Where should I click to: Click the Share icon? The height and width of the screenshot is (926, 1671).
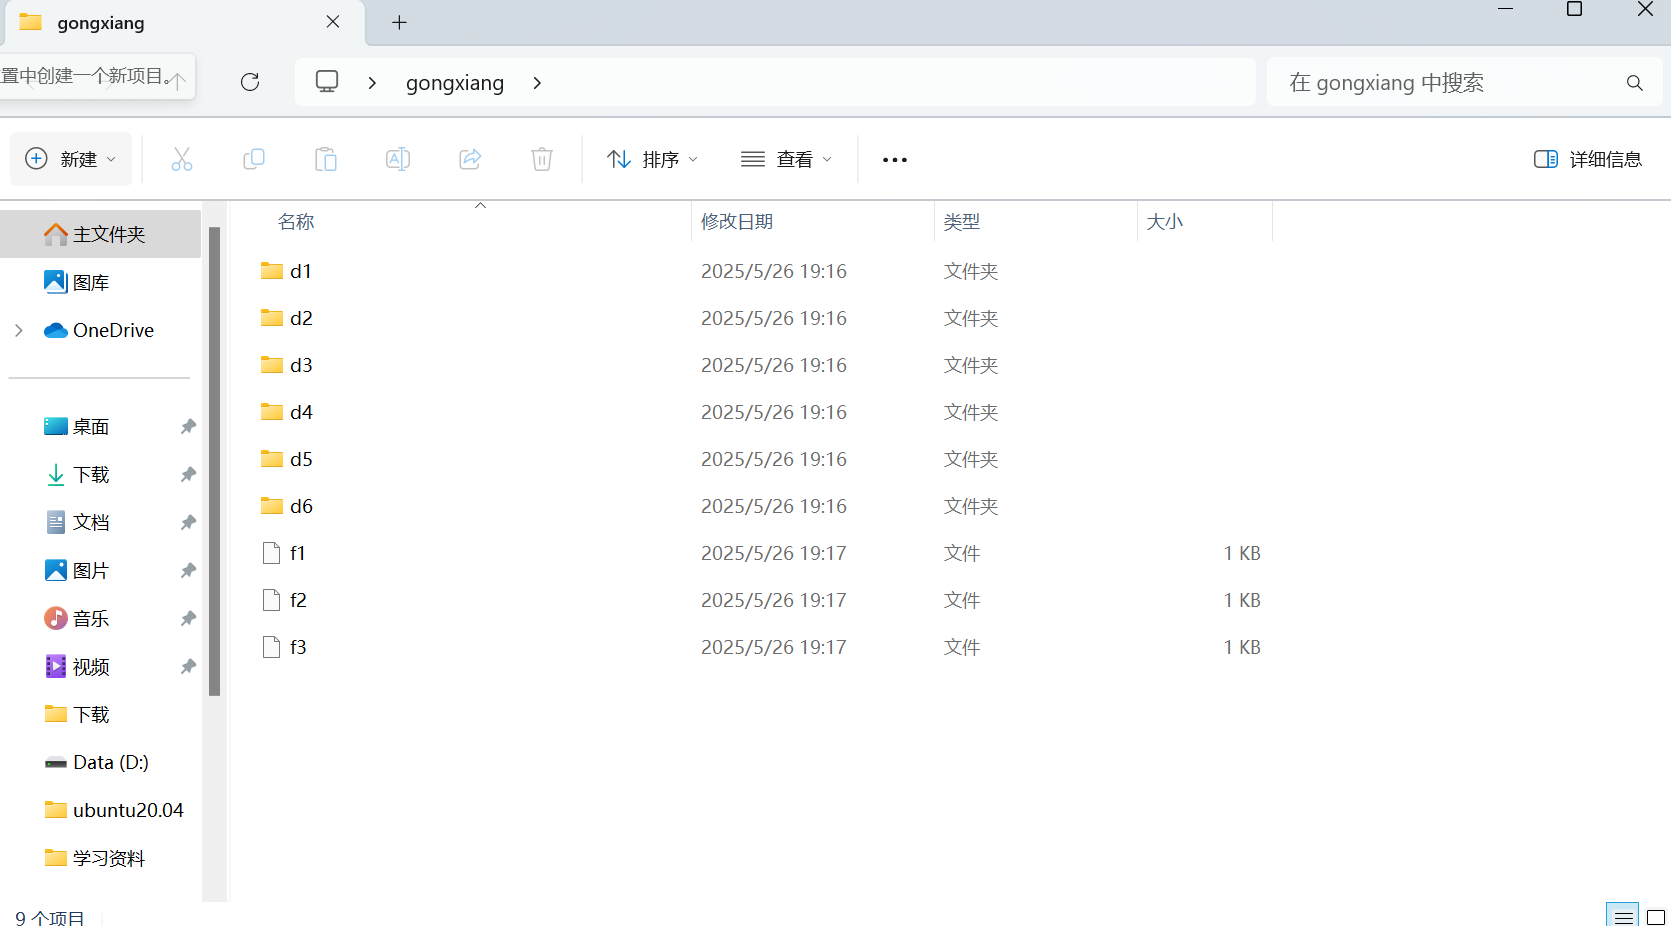pos(469,159)
